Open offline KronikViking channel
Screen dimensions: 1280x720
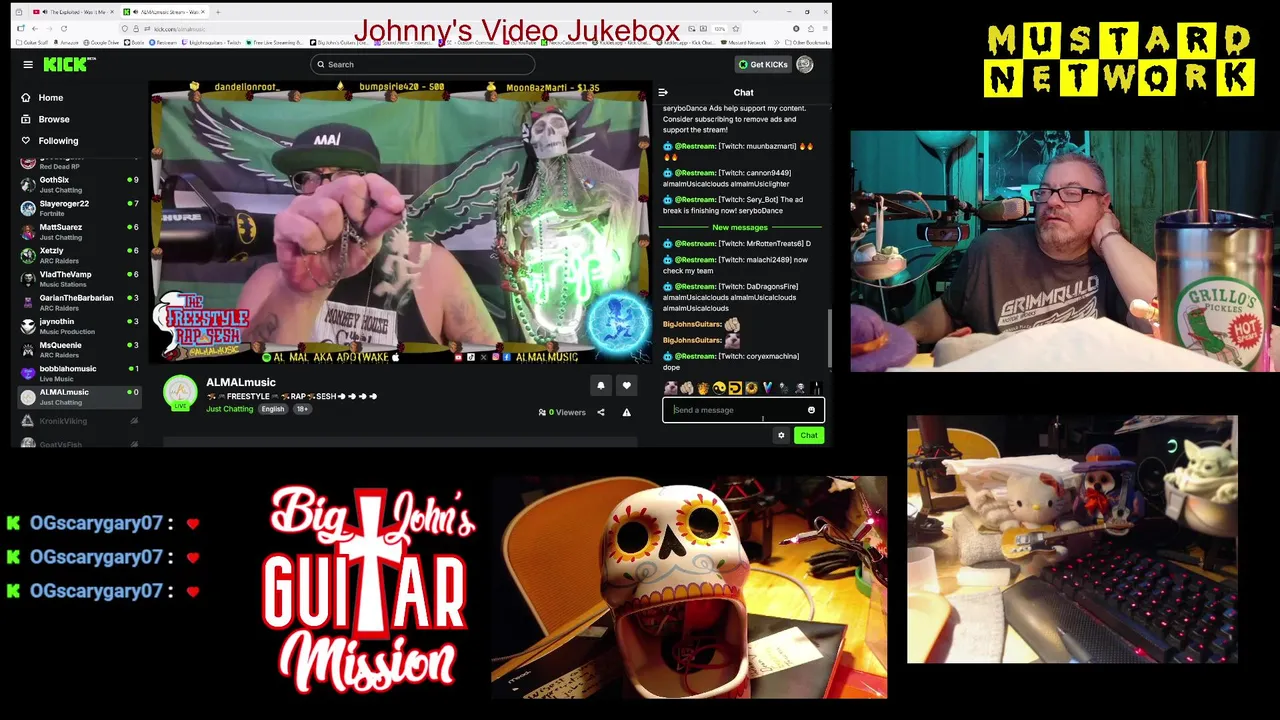pyautogui.click(x=78, y=420)
